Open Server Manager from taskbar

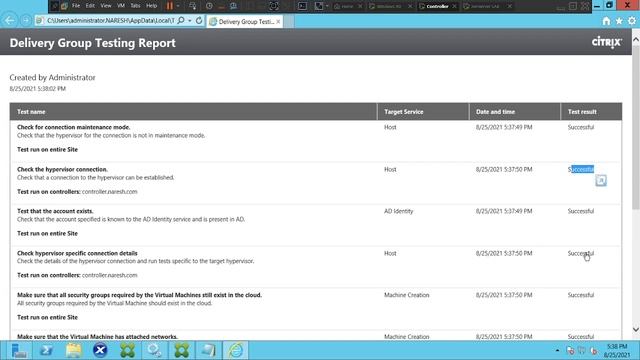(x=18, y=350)
